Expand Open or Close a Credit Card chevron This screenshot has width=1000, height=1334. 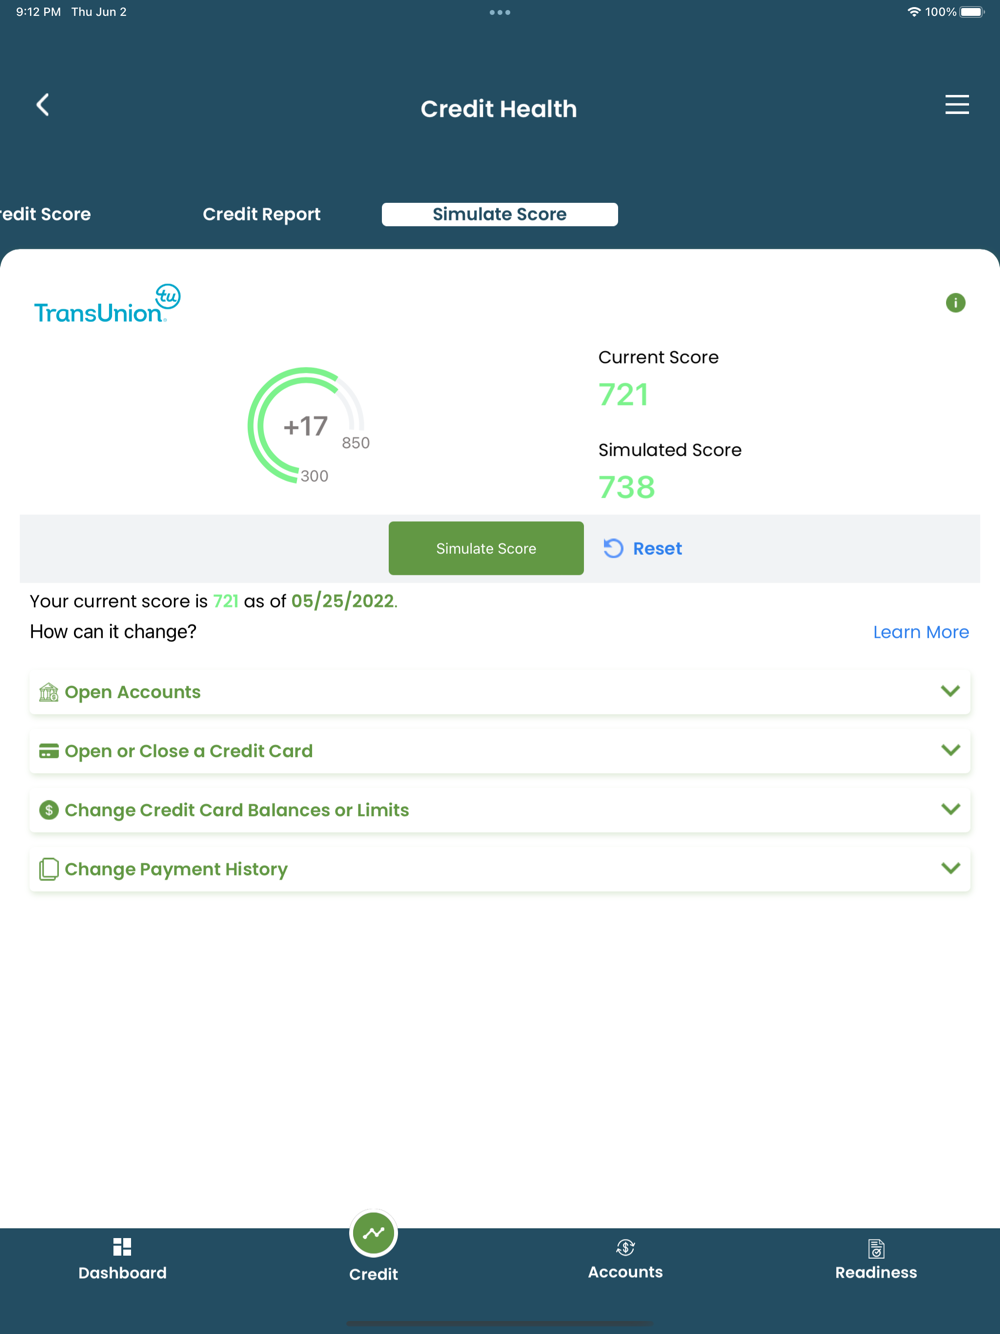tap(950, 750)
